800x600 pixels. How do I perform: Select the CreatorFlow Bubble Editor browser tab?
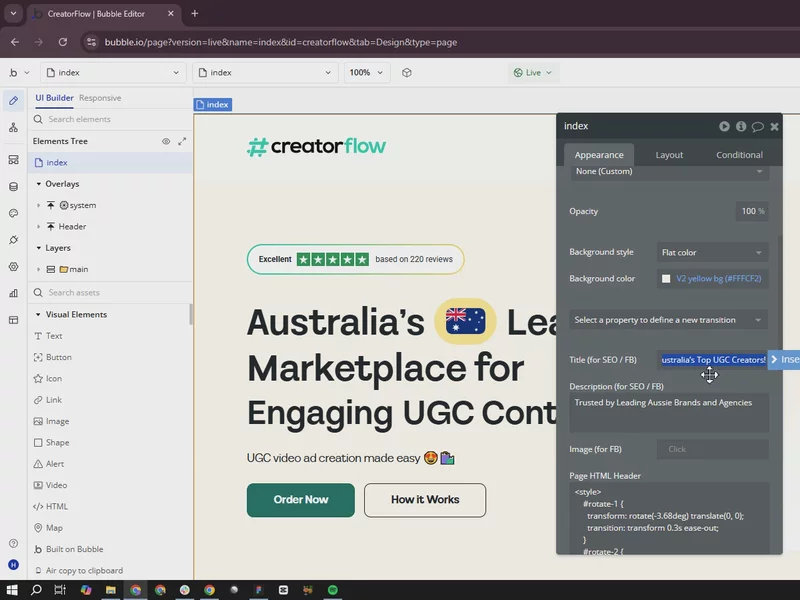pyautogui.click(x=103, y=14)
